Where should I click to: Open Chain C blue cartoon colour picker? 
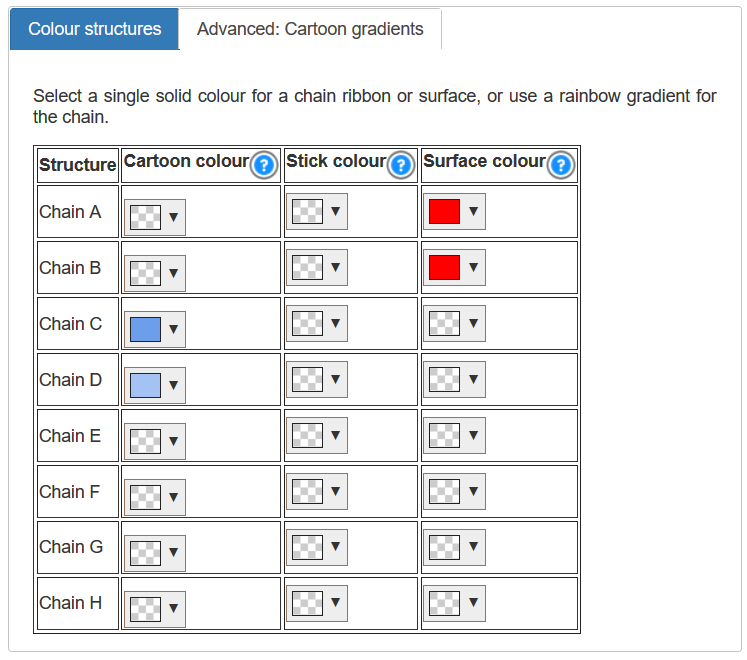pyautogui.click(x=156, y=329)
